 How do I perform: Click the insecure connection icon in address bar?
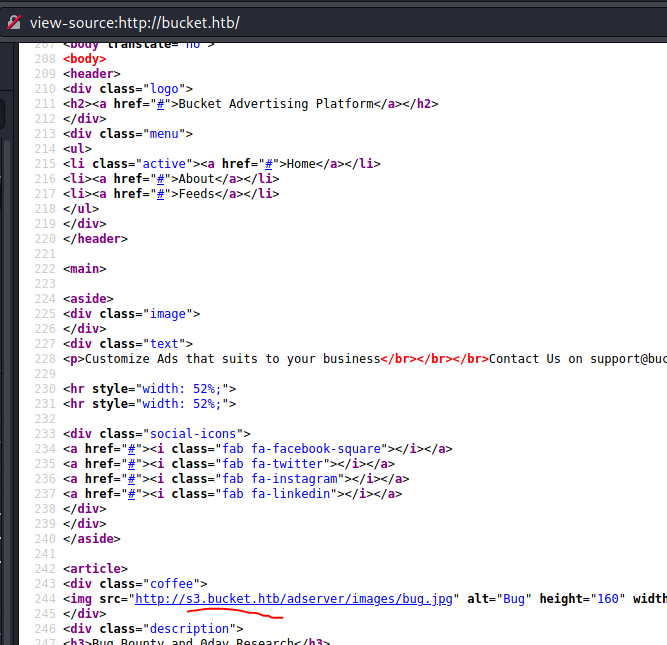[x=13, y=21]
